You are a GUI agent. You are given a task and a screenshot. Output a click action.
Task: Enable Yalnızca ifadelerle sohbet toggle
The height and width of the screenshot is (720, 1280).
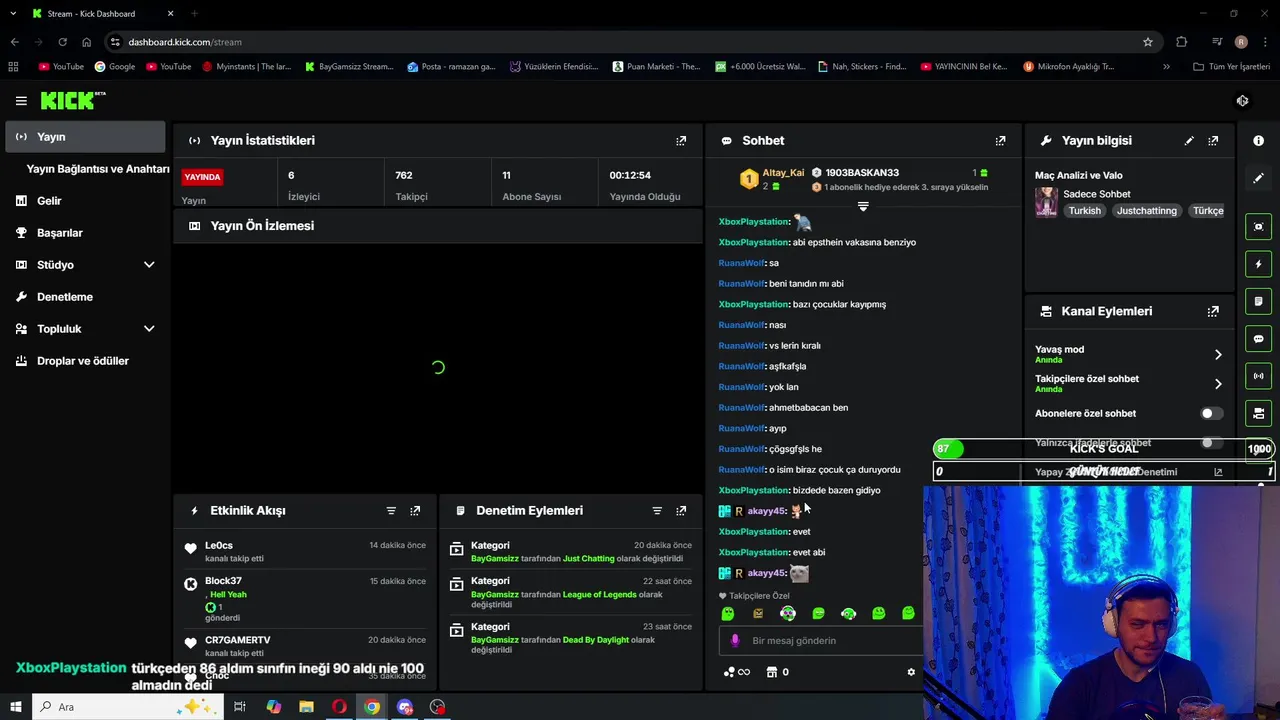pyautogui.click(x=1211, y=443)
